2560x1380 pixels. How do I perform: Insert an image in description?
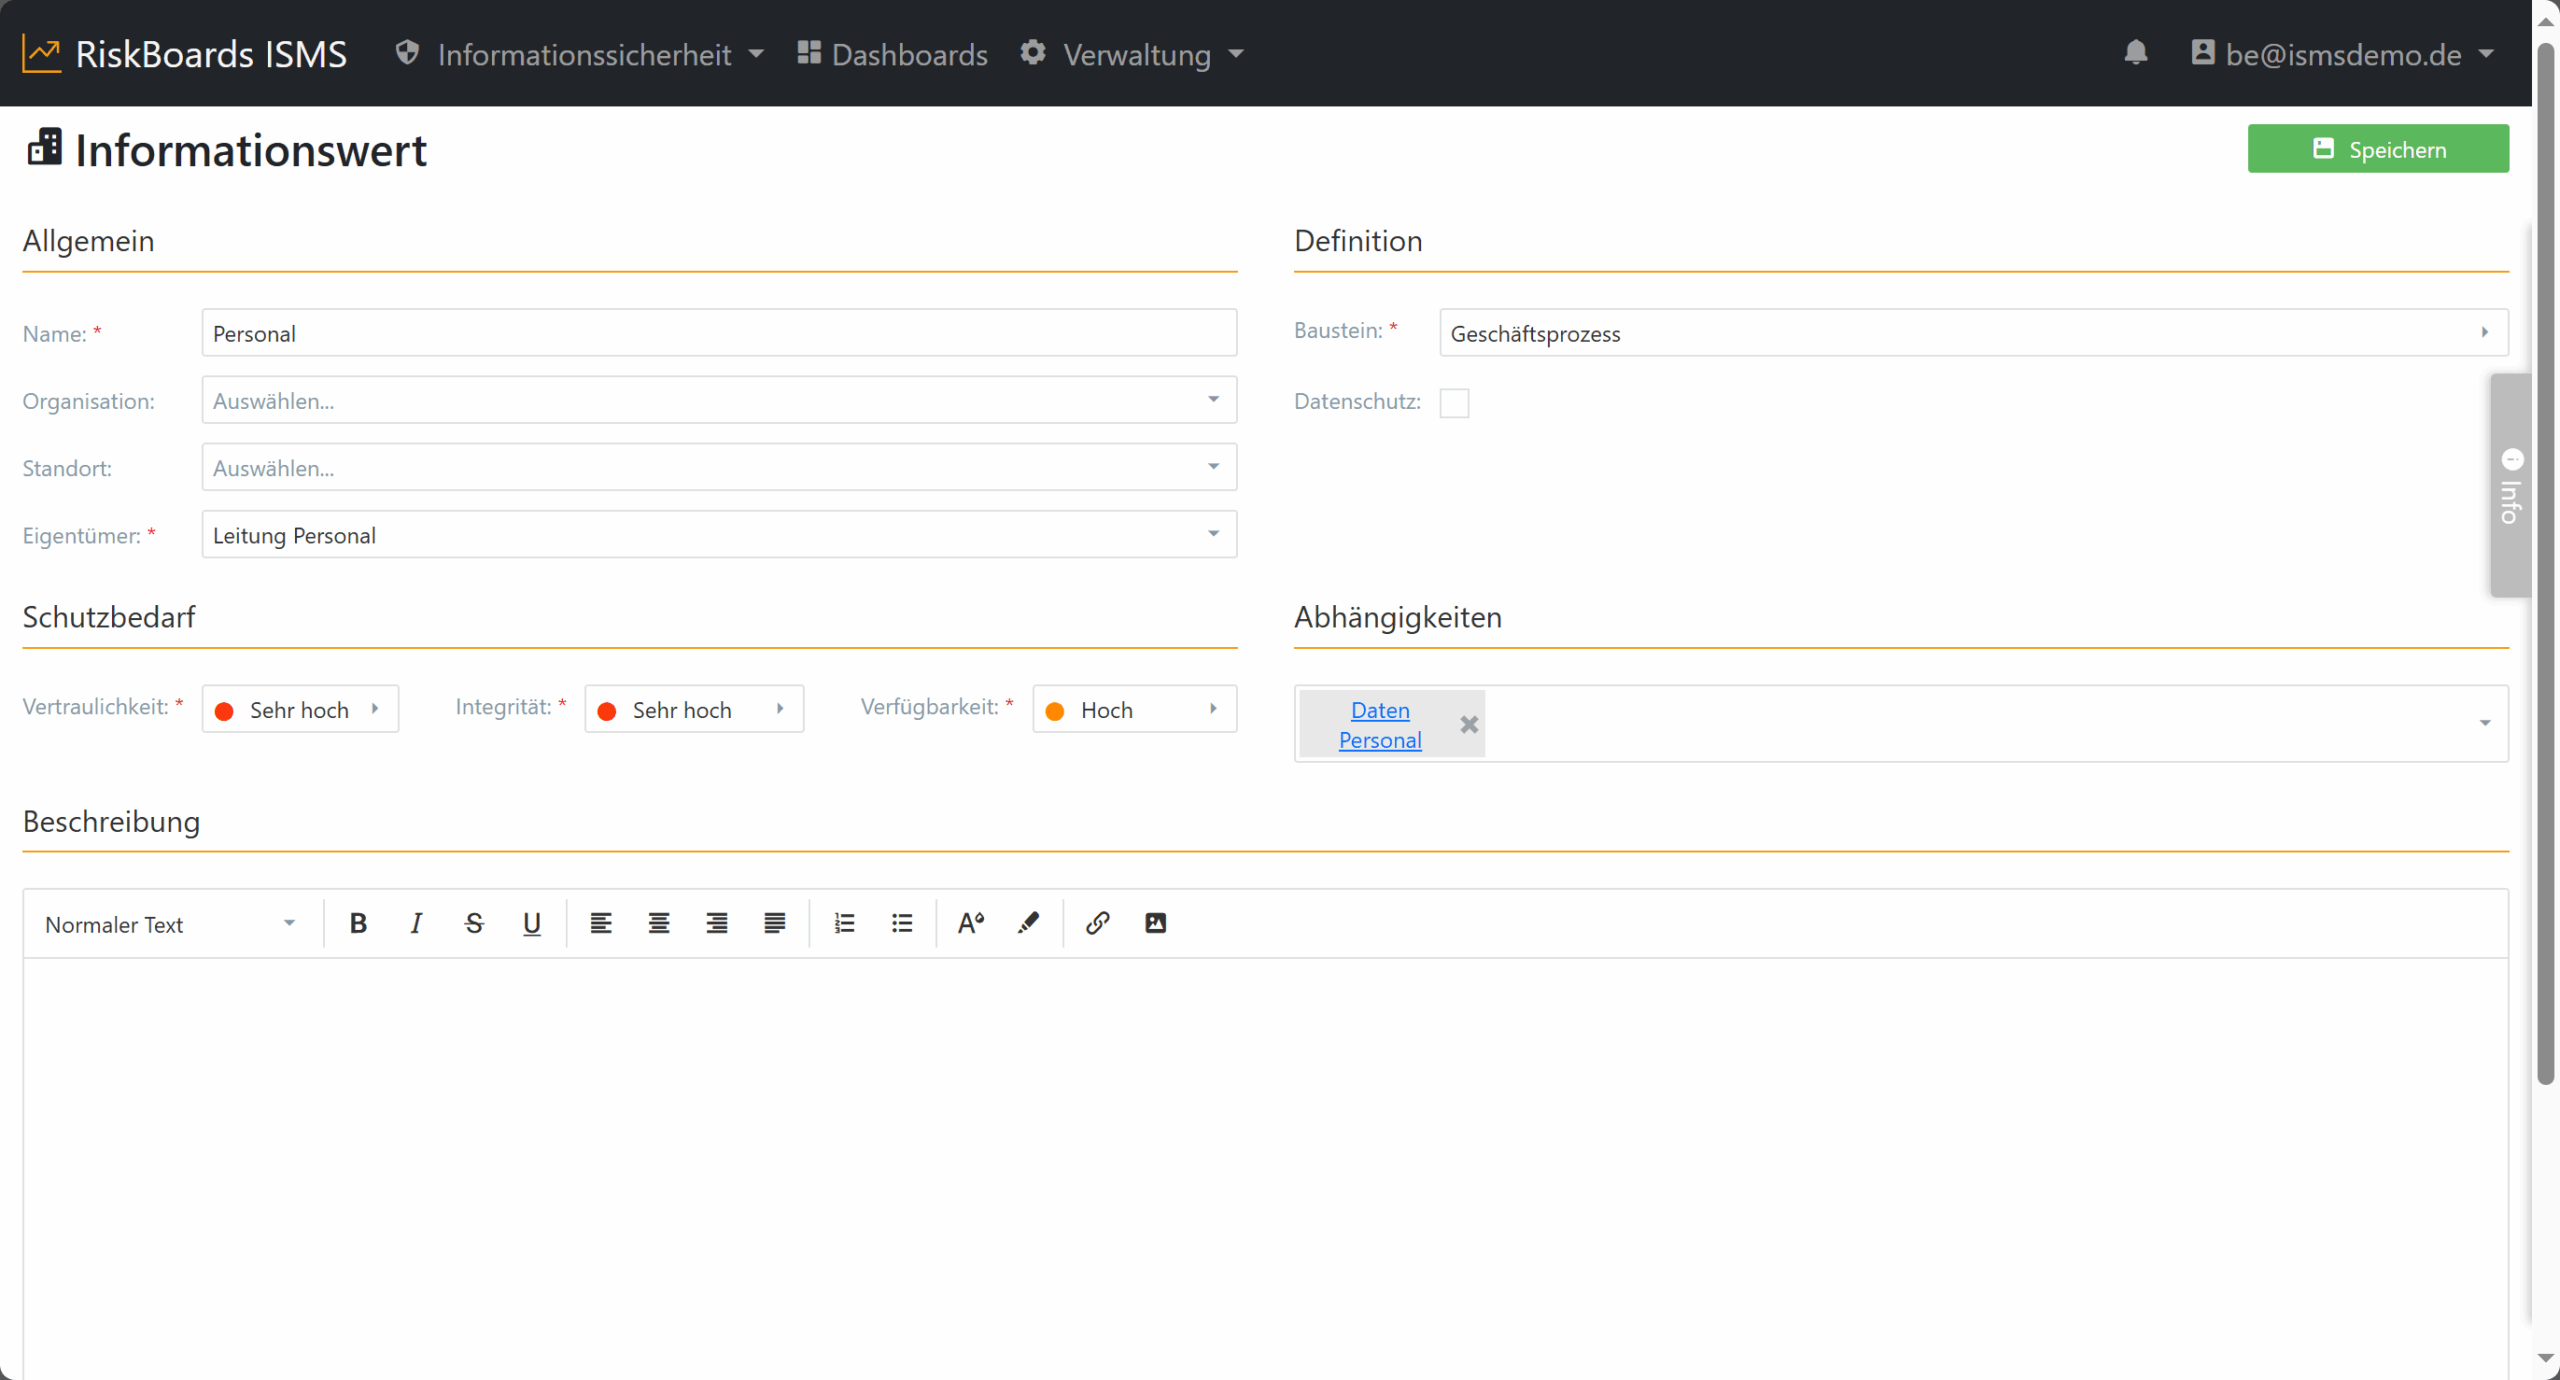[x=1155, y=923]
